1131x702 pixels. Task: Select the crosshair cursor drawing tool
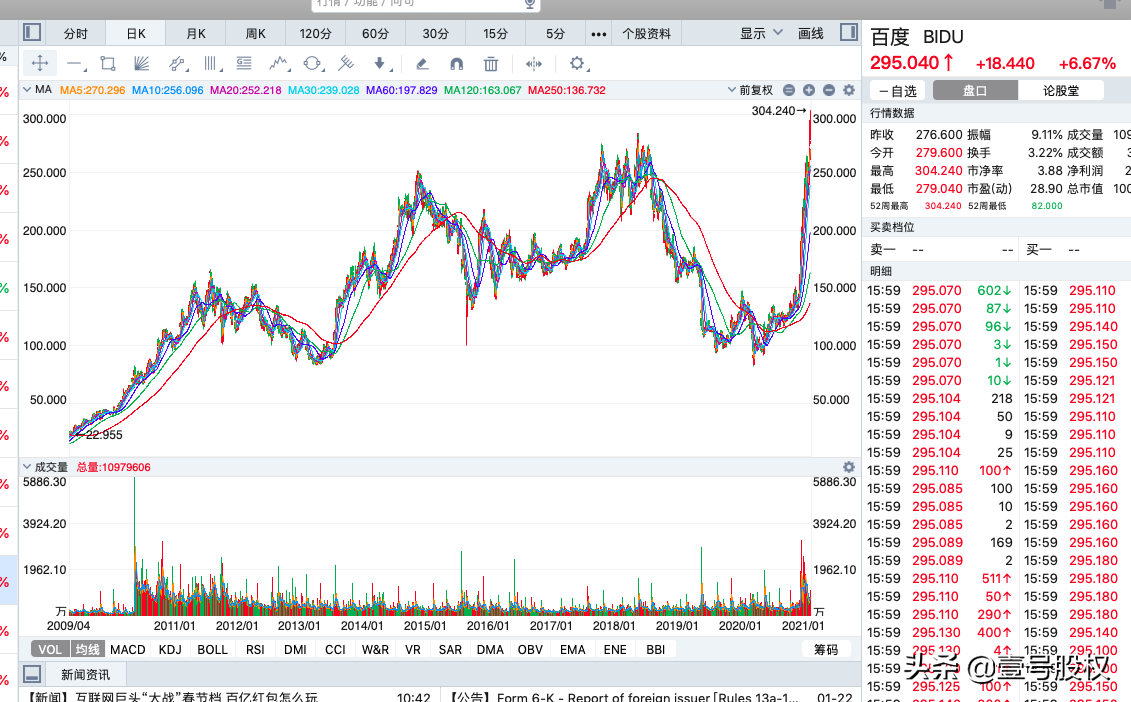click(x=40, y=64)
